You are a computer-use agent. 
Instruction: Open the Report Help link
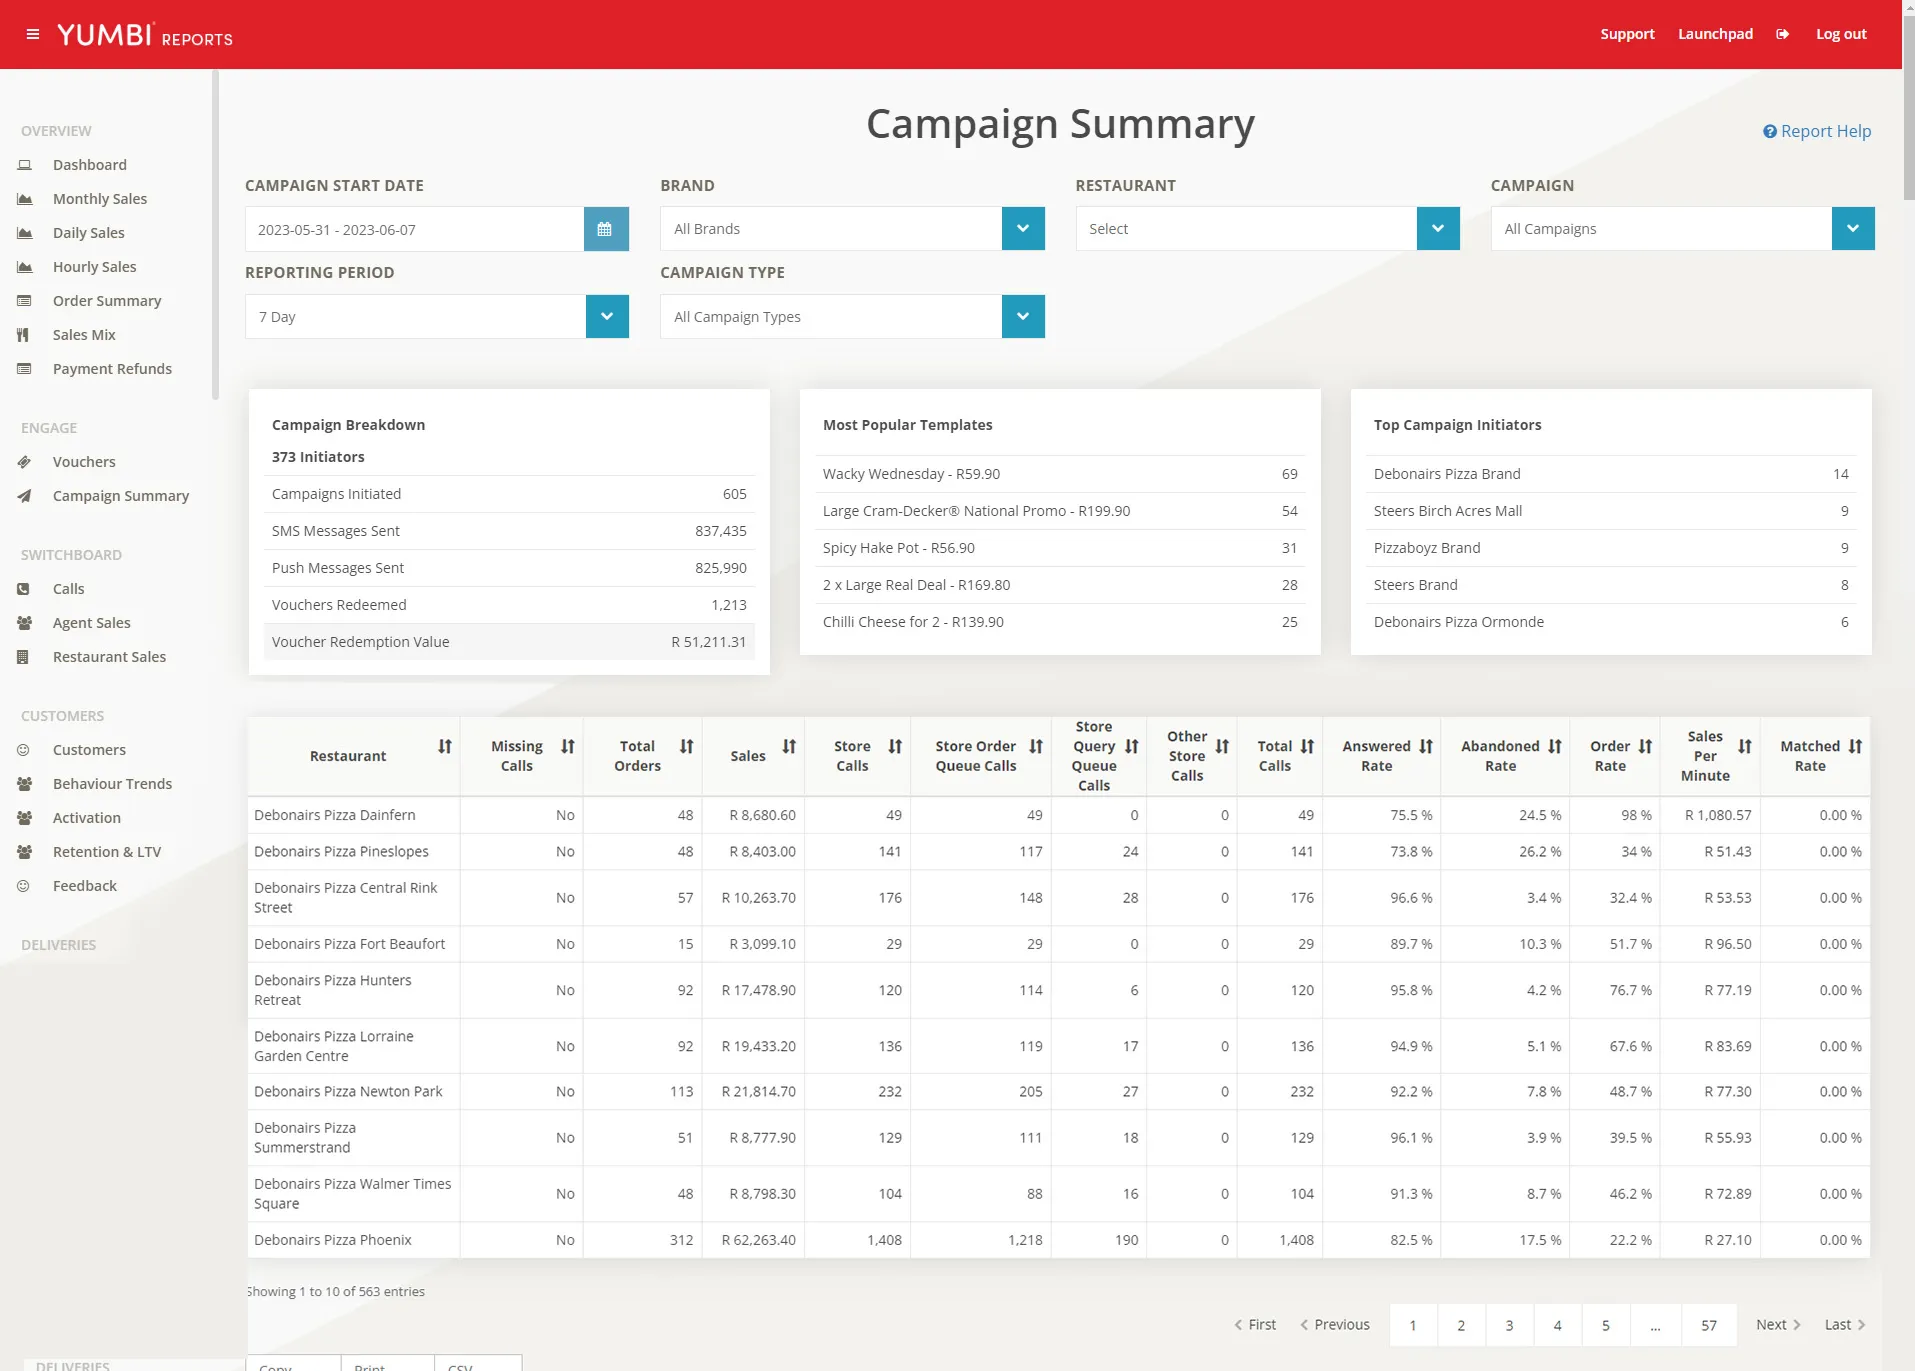[x=1817, y=131]
